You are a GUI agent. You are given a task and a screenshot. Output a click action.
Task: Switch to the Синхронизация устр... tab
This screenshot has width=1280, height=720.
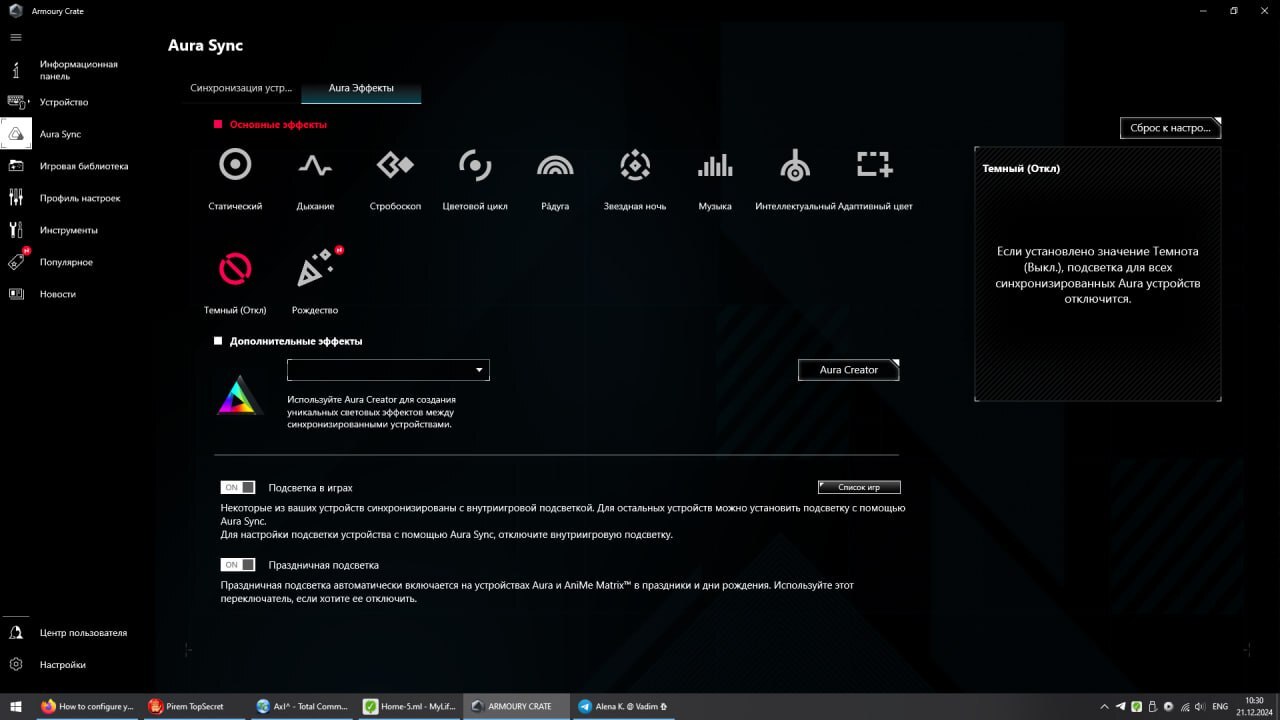(x=241, y=88)
